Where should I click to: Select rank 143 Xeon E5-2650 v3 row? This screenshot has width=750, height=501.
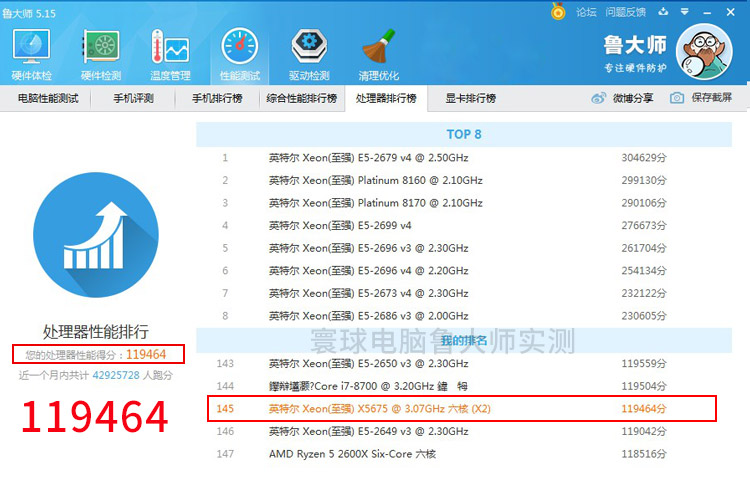(x=464, y=364)
